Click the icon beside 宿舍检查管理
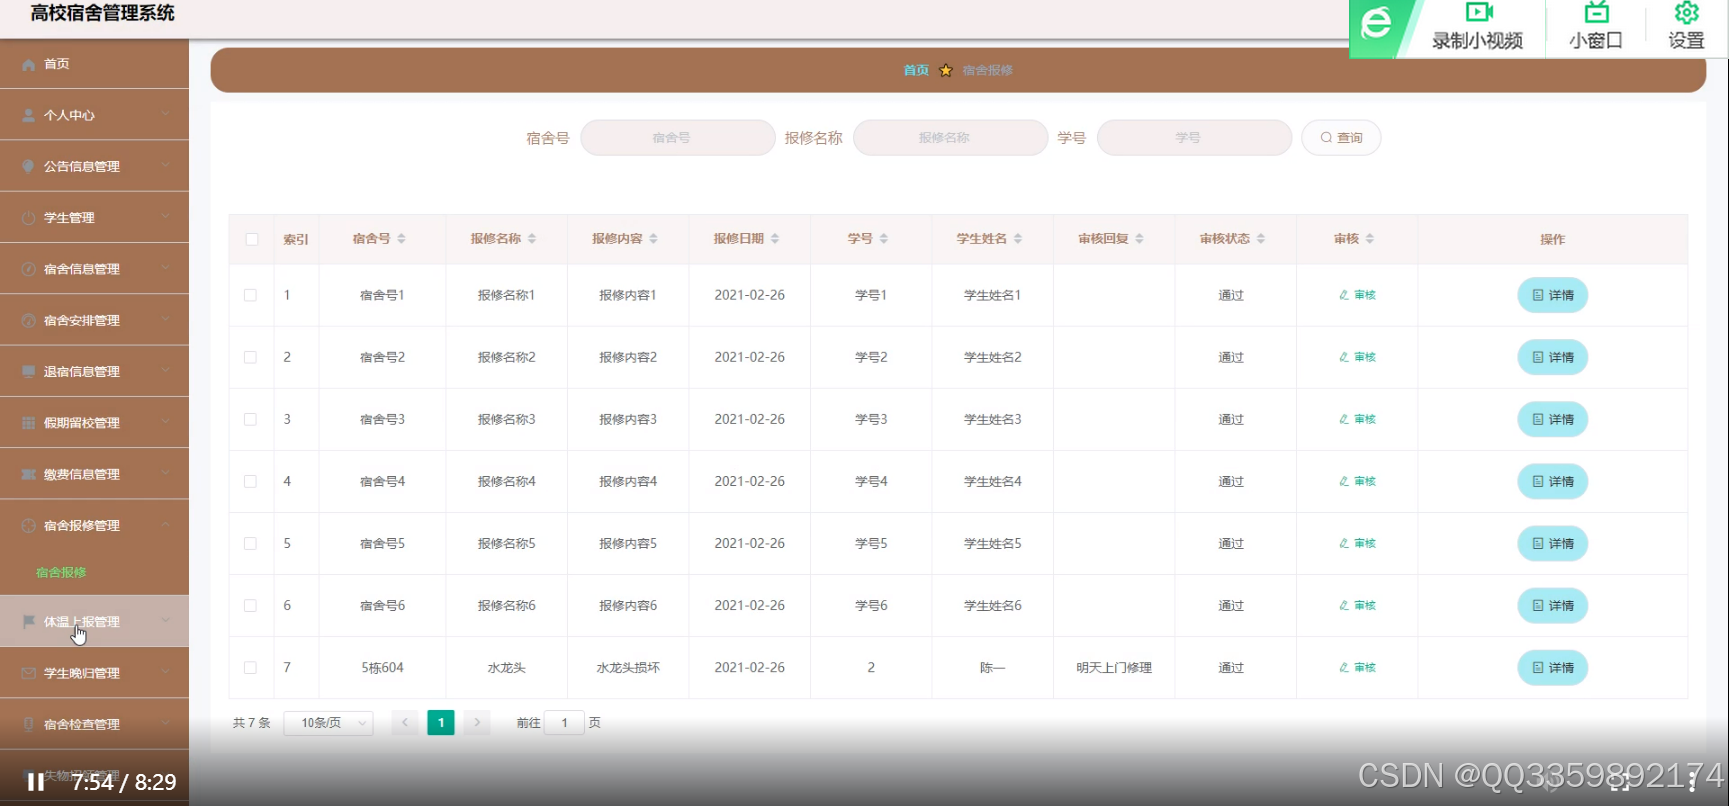Screen dimensions: 1729x806 tap(28, 724)
